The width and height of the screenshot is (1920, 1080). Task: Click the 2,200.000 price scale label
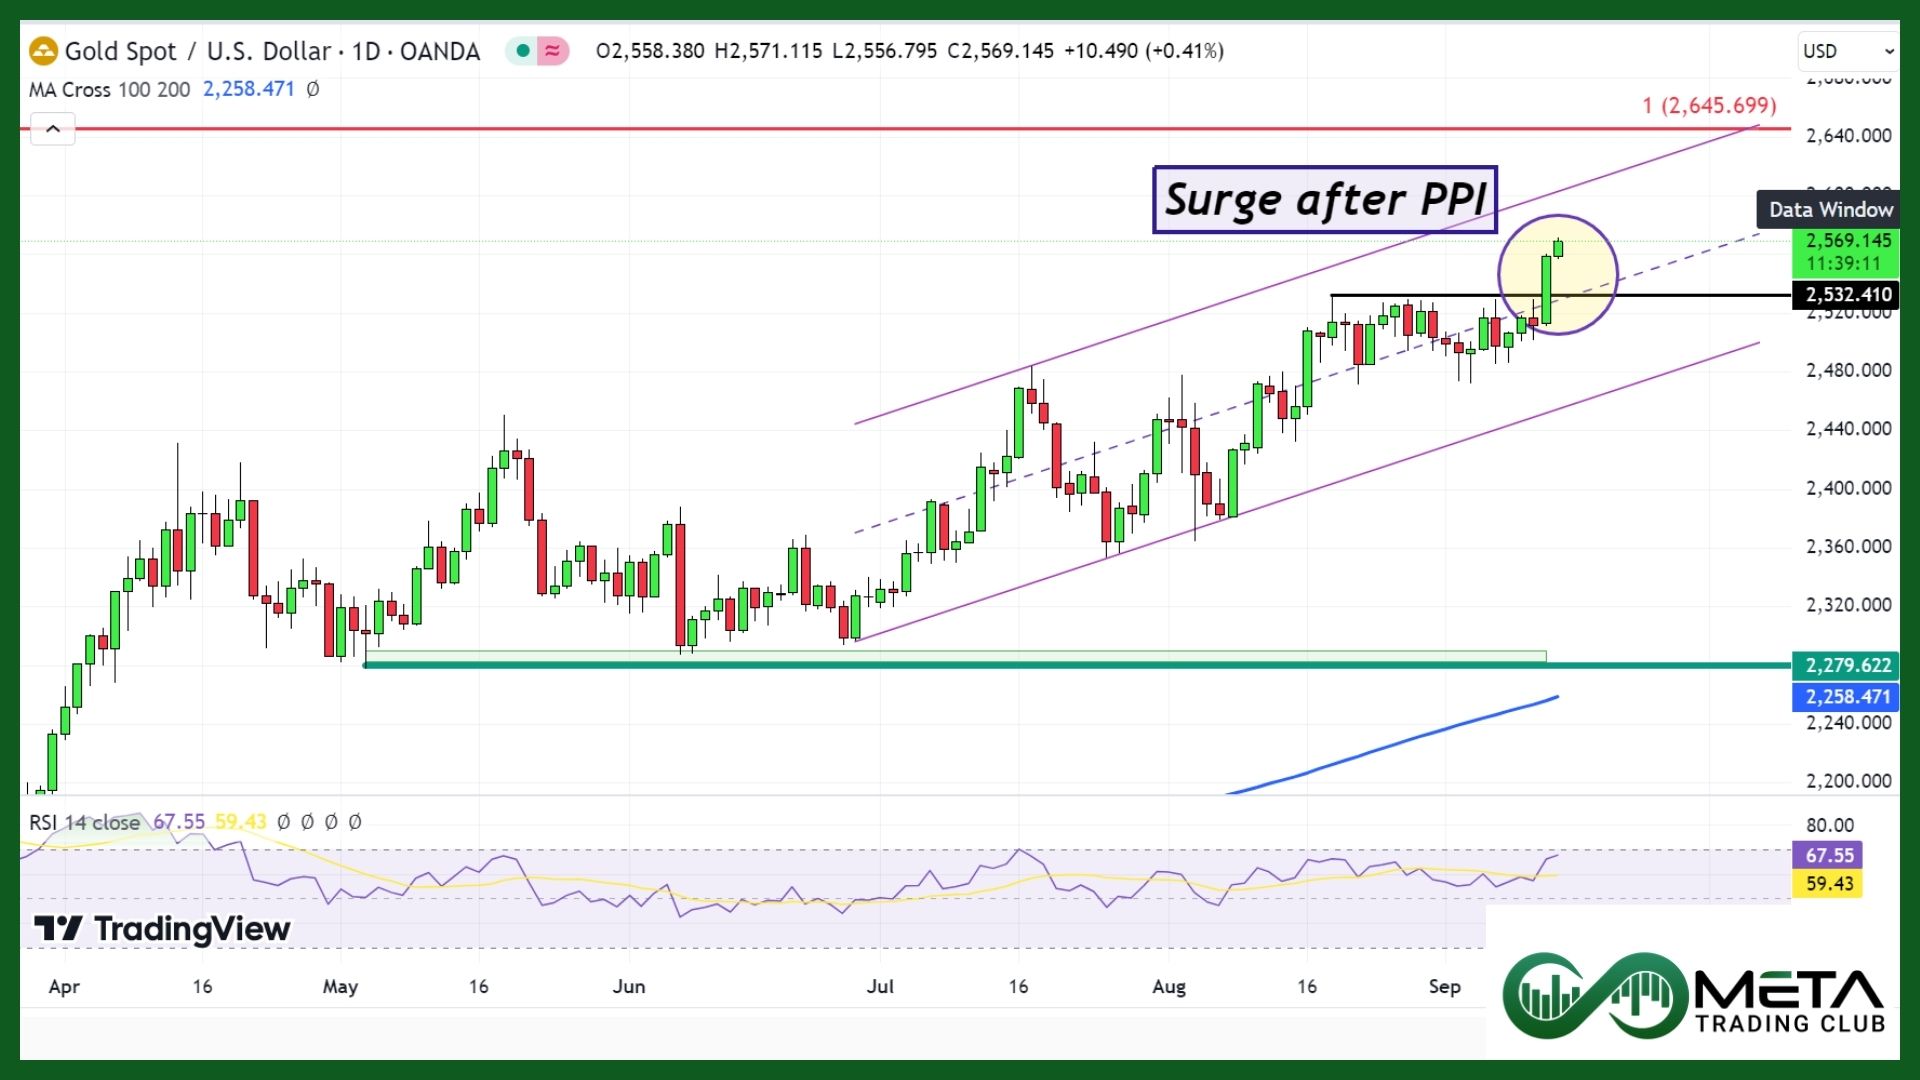pyautogui.click(x=1848, y=781)
